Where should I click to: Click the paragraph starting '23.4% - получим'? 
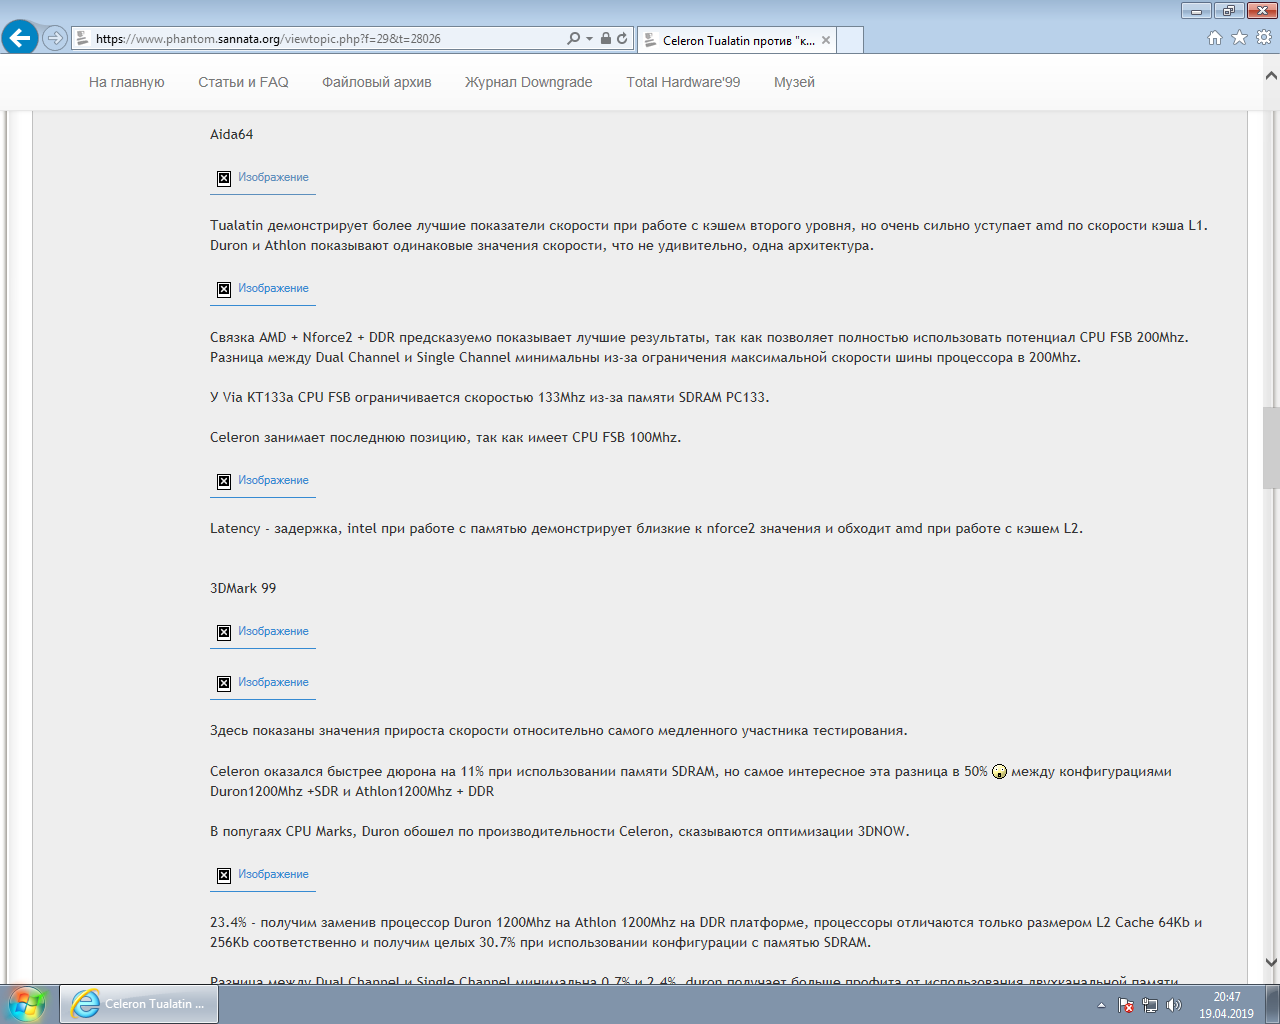tap(706, 932)
